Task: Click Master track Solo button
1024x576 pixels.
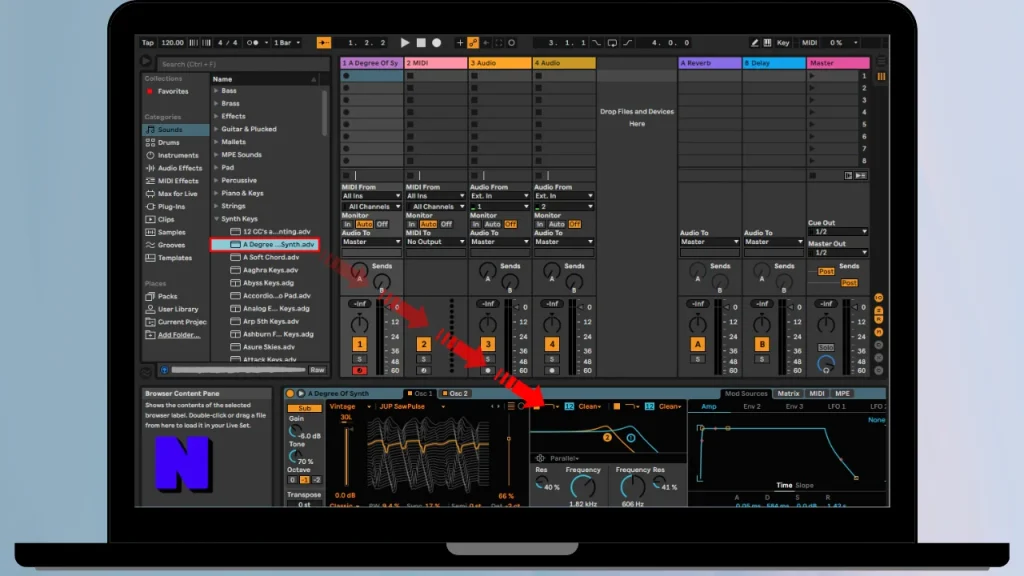Action: pyautogui.click(x=826, y=347)
